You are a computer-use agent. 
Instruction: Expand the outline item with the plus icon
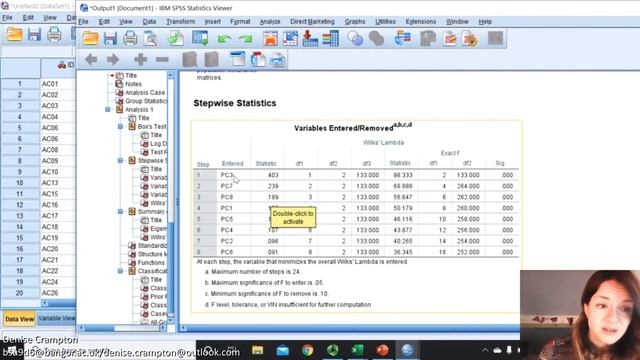click(140, 60)
